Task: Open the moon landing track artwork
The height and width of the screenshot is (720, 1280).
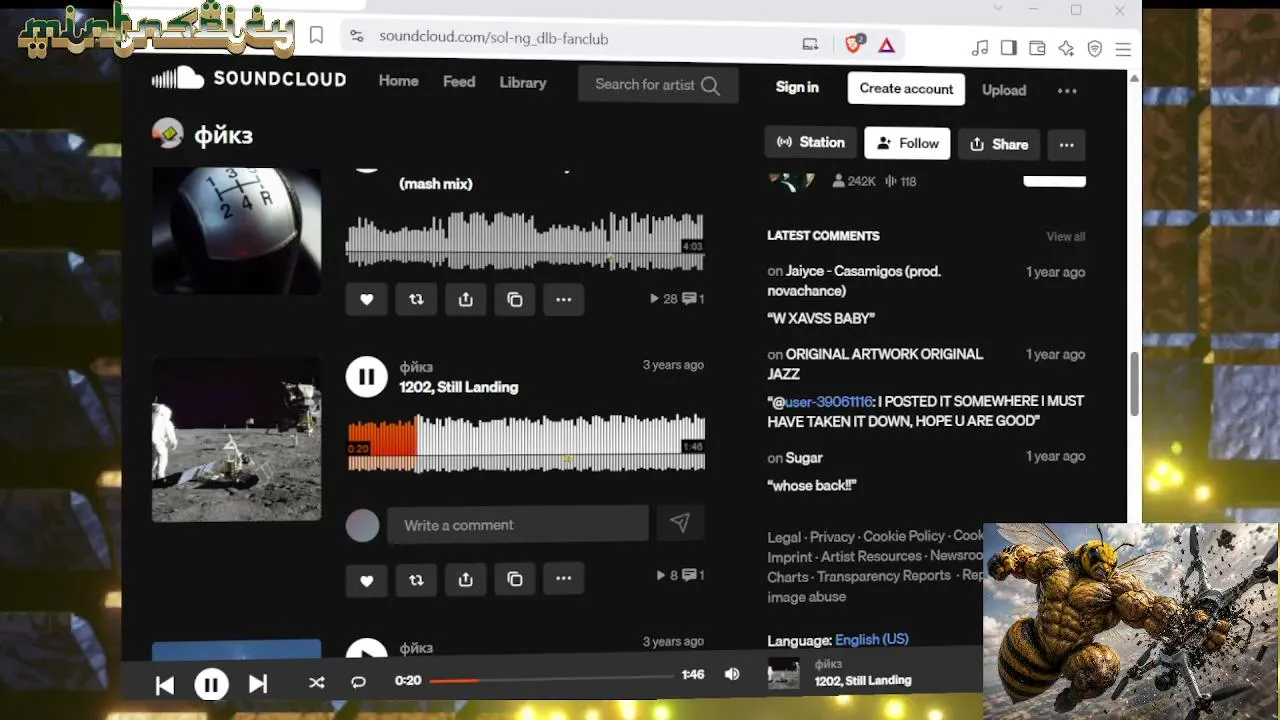Action: (x=236, y=439)
